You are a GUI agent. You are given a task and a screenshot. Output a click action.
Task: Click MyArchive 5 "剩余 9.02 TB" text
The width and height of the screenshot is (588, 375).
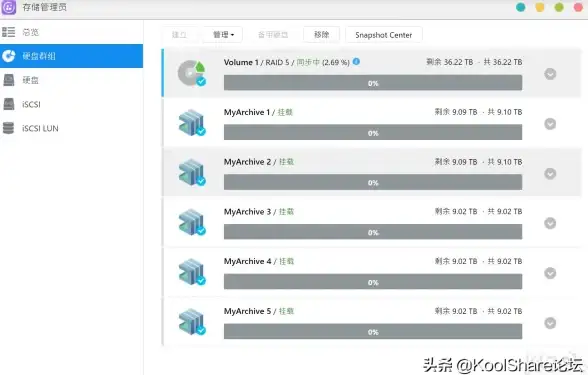(456, 311)
